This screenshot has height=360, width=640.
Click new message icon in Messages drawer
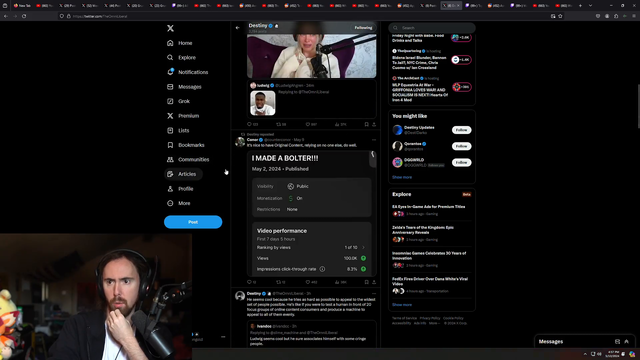tap(617, 342)
